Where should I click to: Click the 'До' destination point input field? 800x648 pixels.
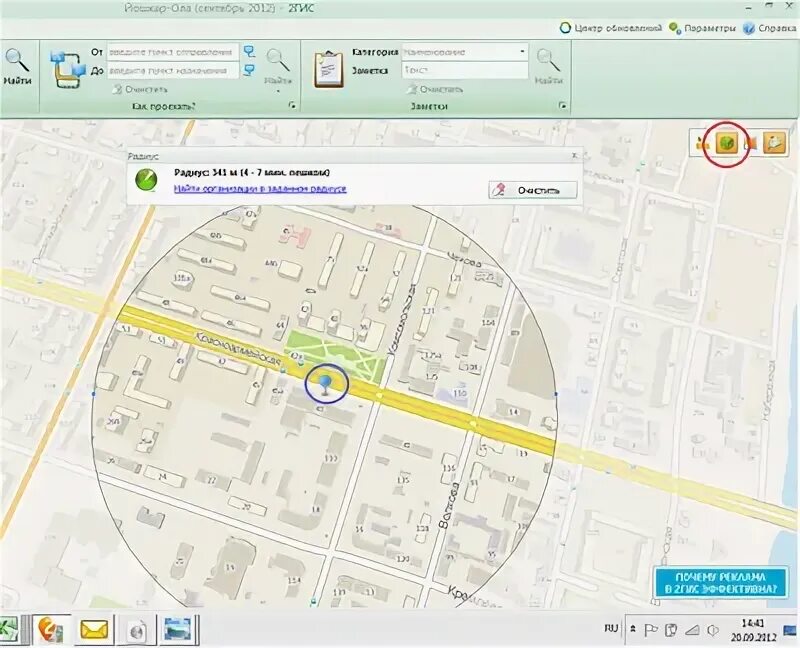(173, 70)
